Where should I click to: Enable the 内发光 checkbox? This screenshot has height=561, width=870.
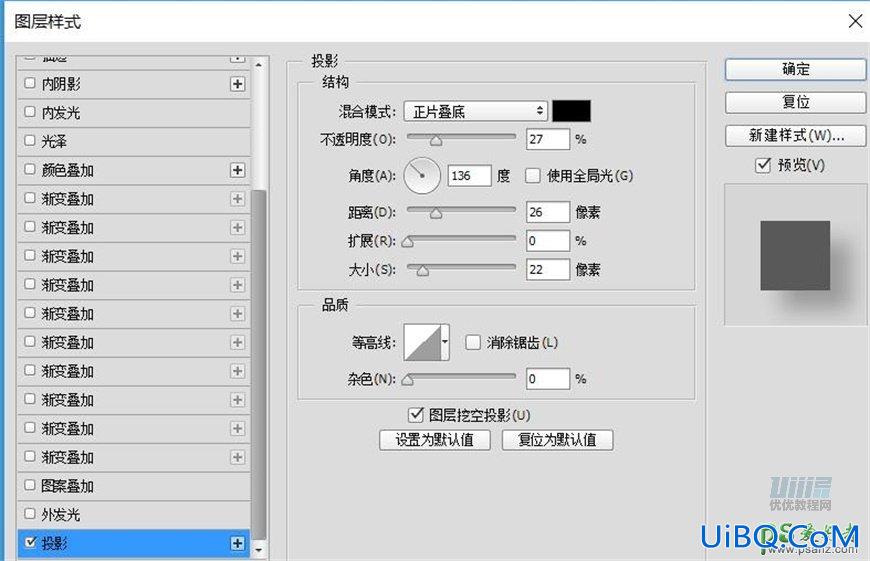(30, 112)
